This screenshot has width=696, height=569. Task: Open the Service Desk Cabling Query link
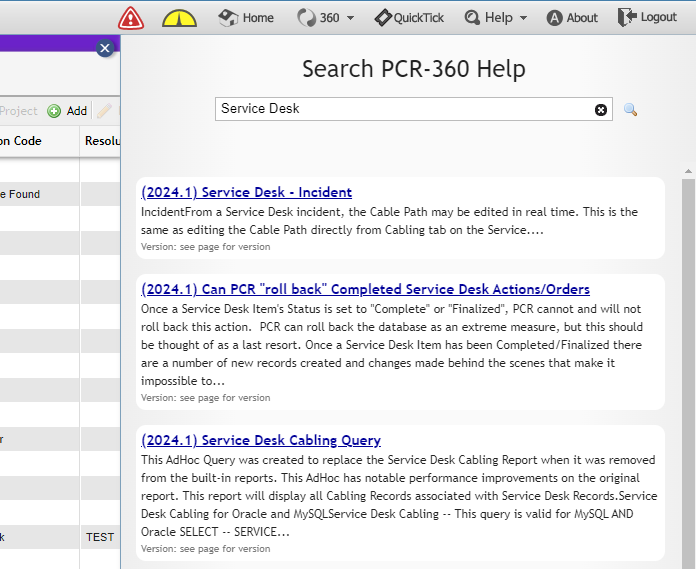(x=261, y=440)
